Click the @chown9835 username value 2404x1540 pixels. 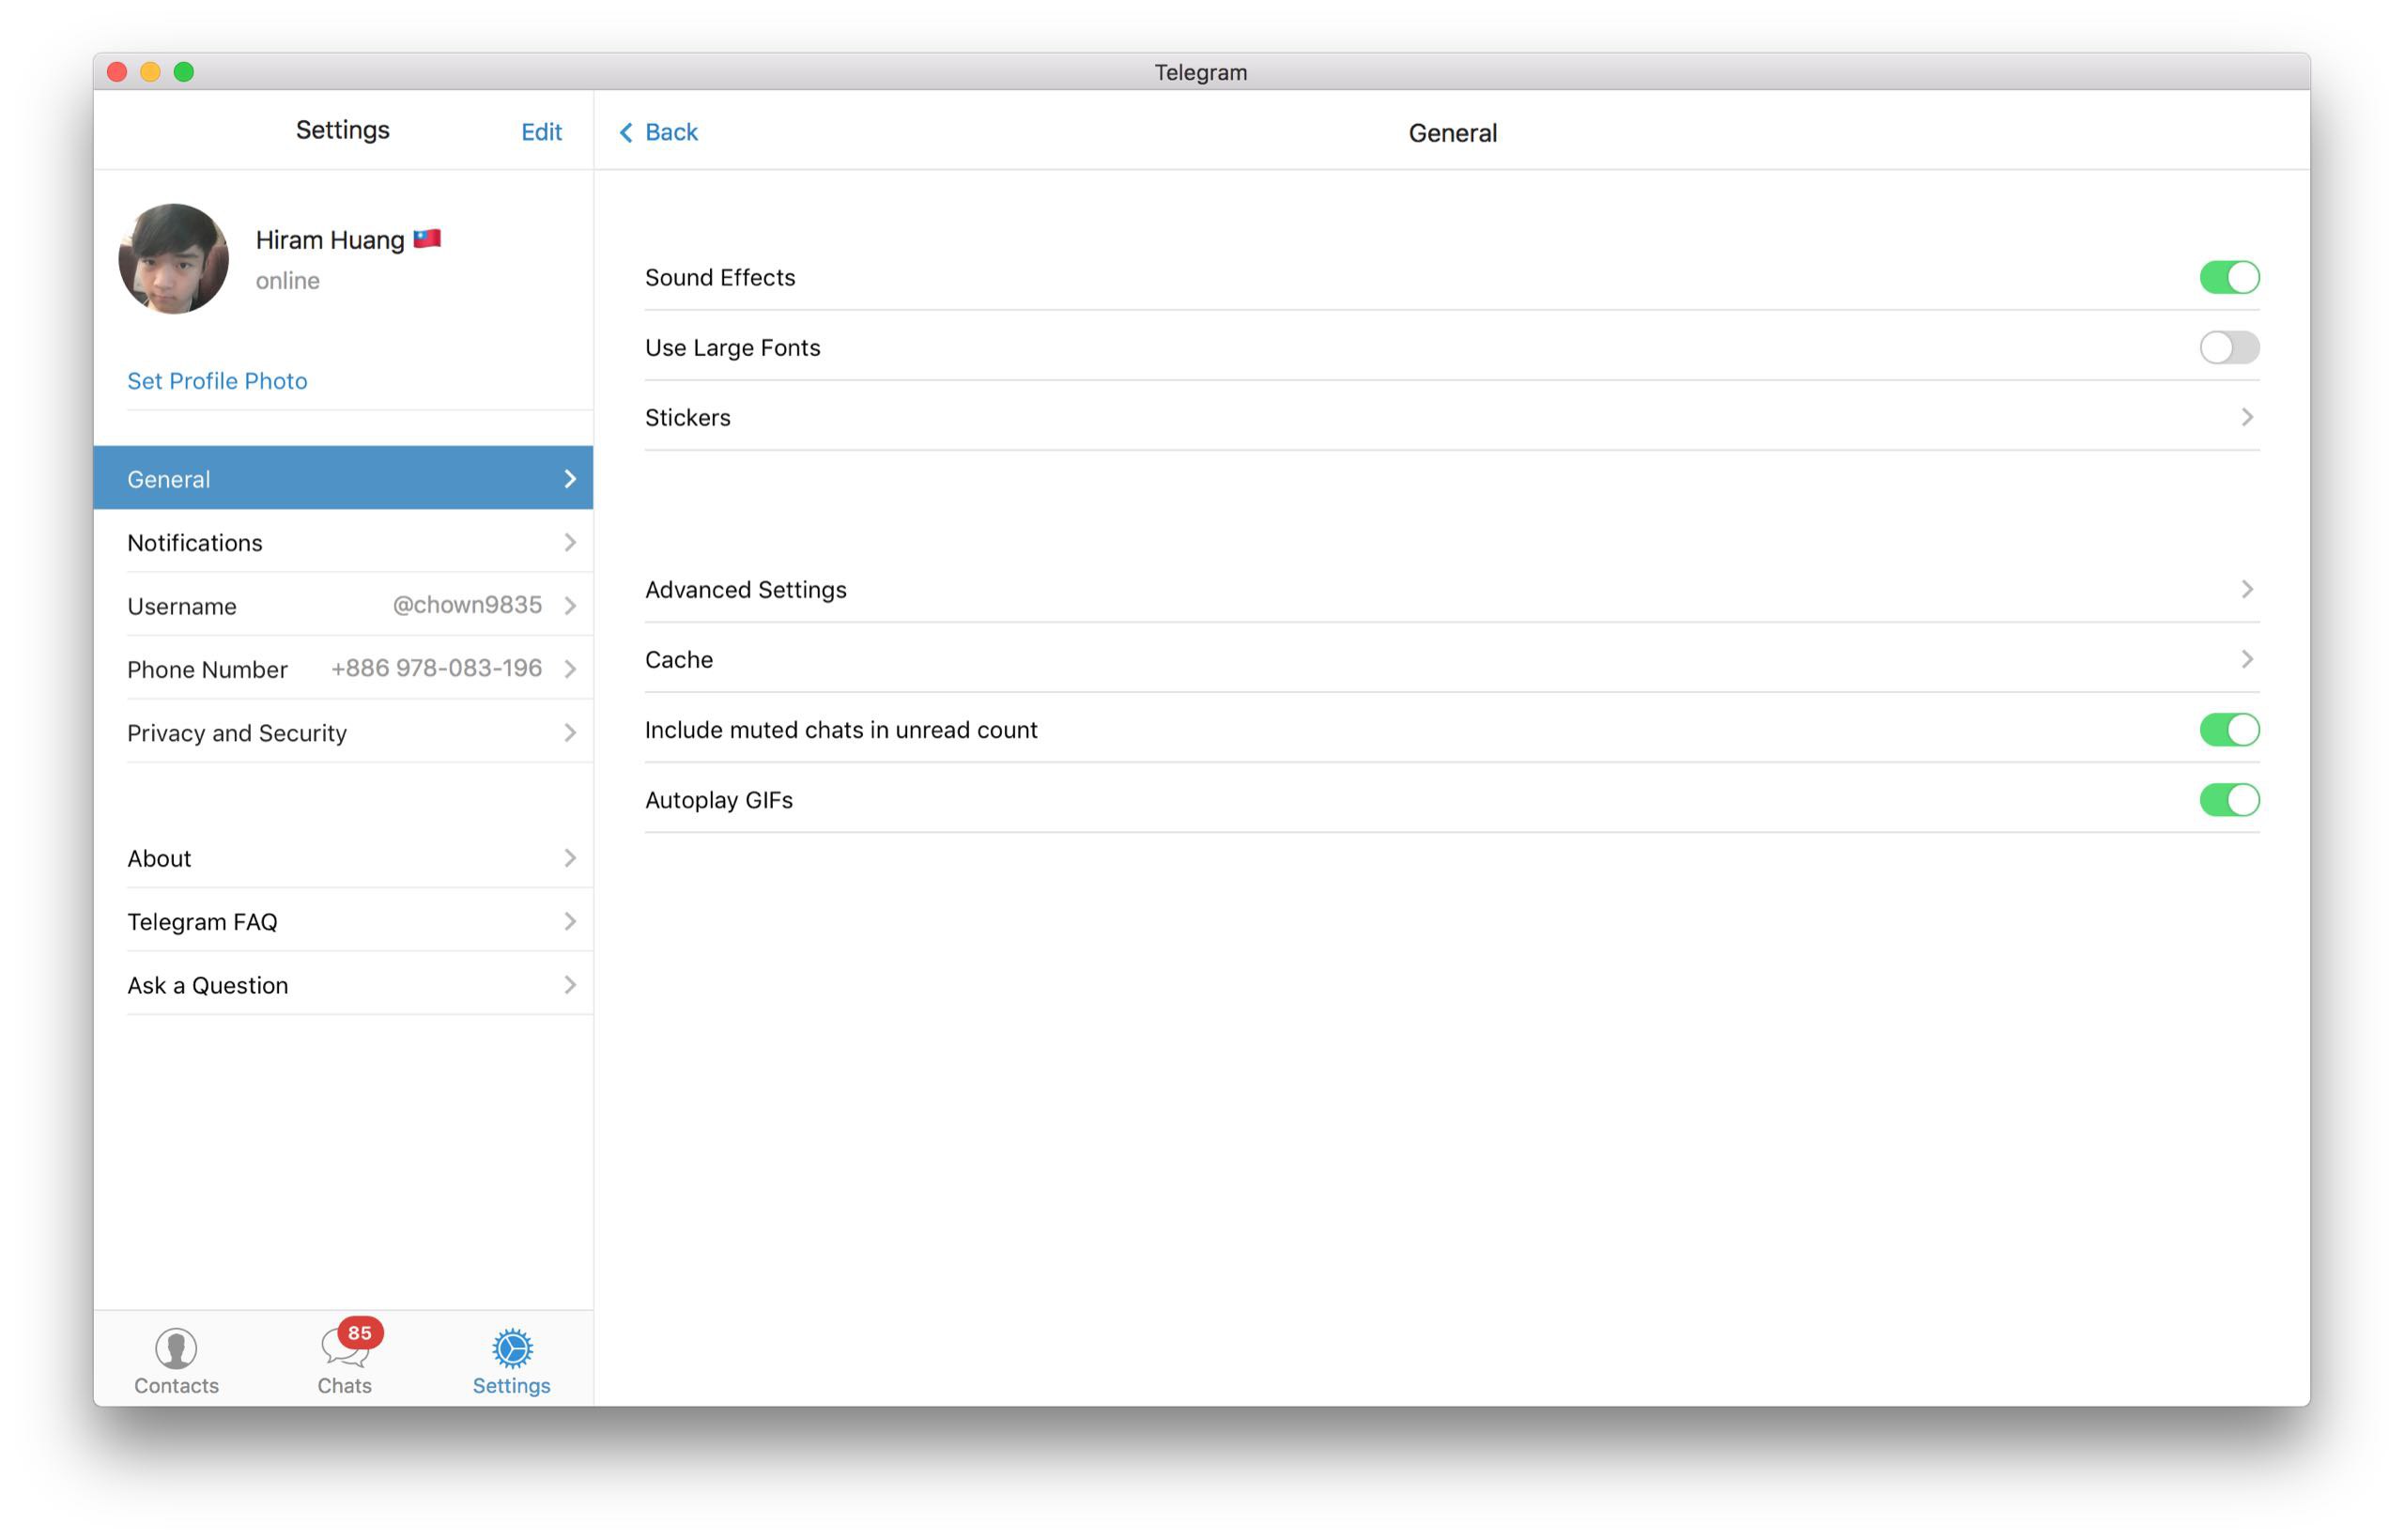point(467,605)
